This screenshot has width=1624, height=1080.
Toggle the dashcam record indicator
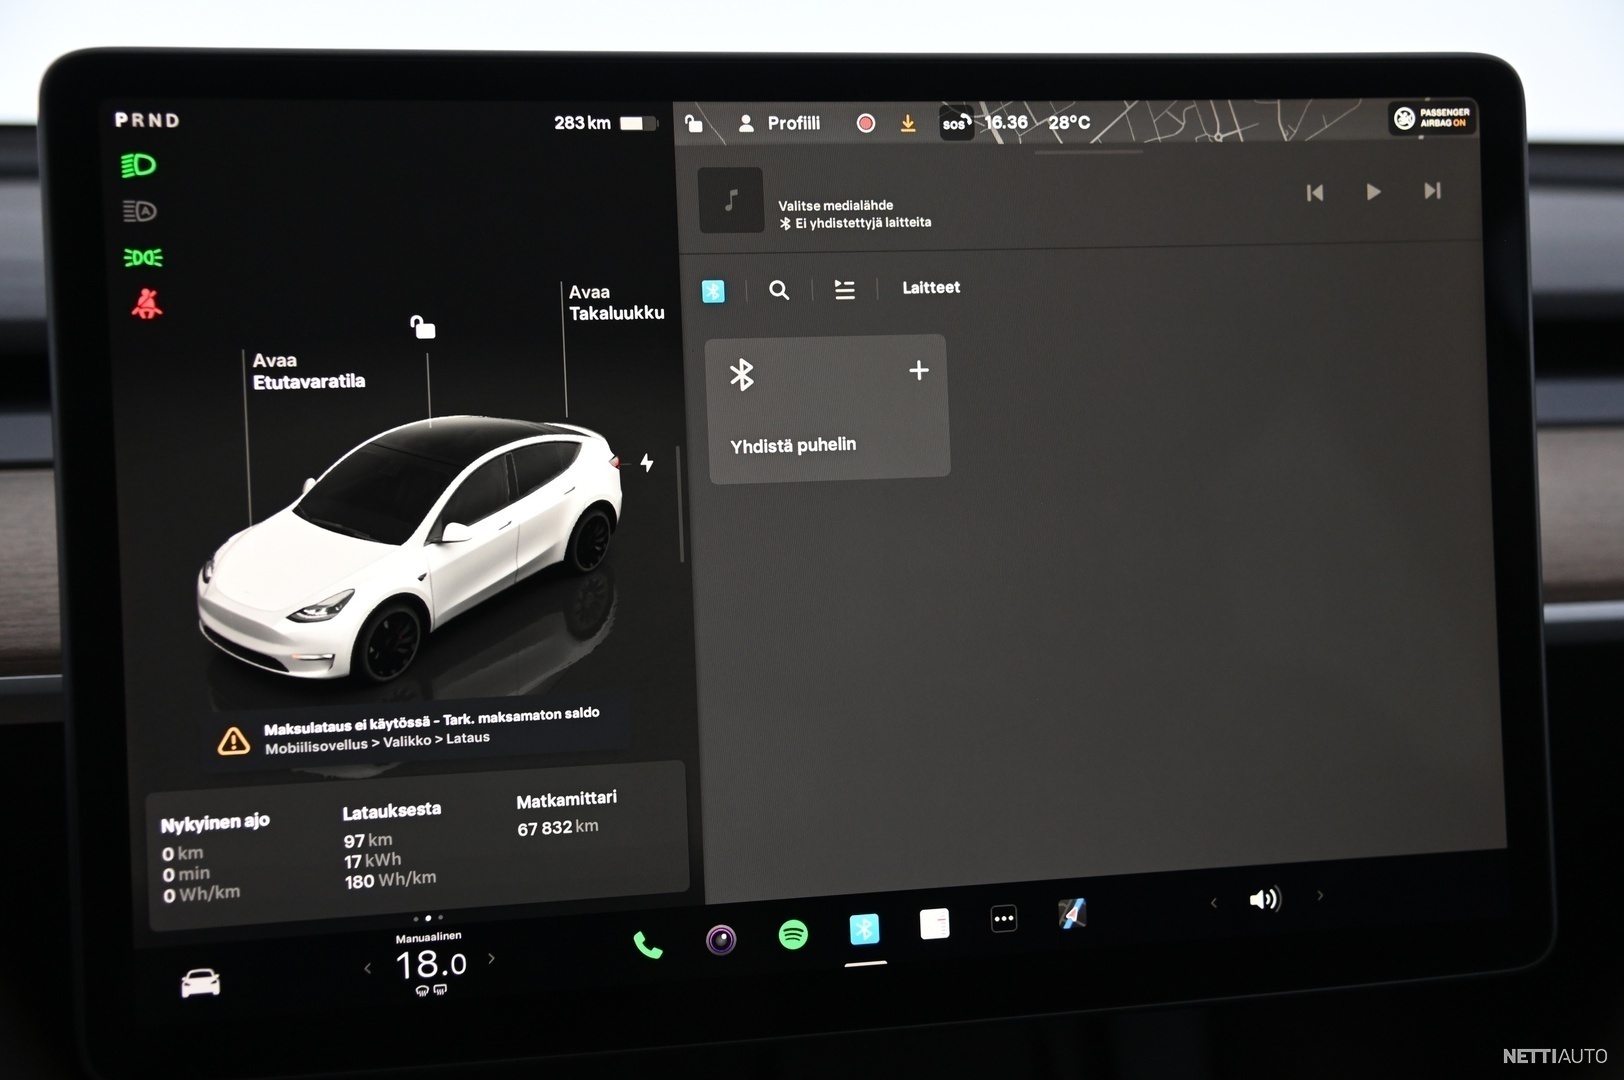[866, 123]
